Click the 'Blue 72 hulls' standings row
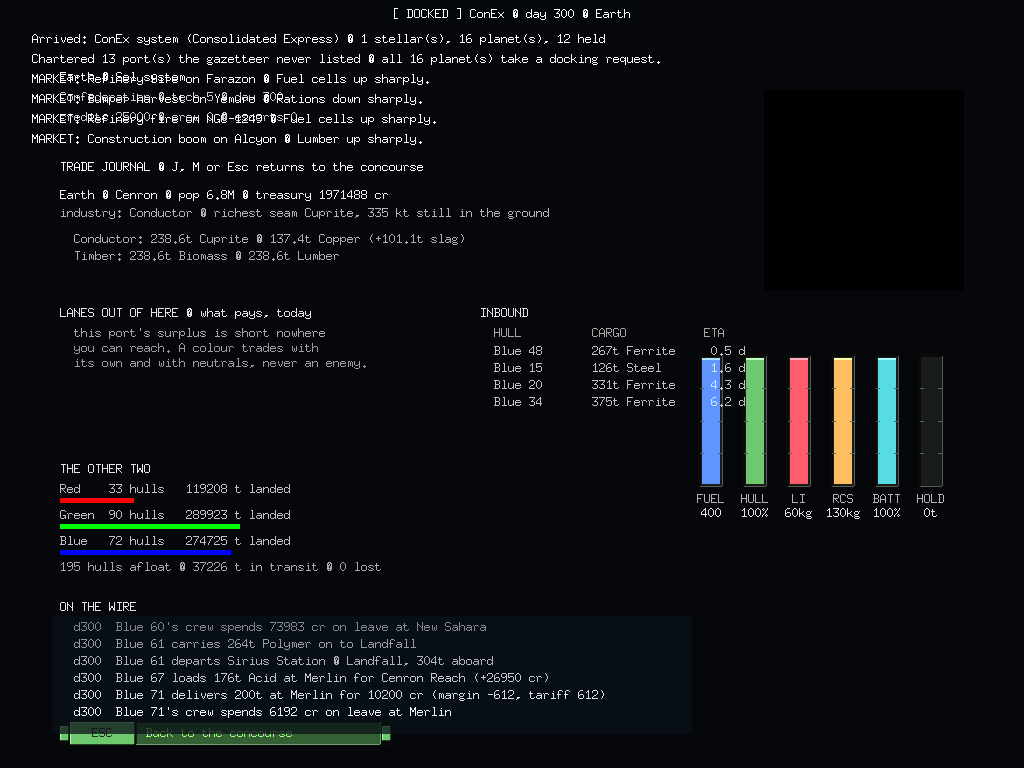Image resolution: width=1024 pixels, height=768 pixels. click(175, 541)
